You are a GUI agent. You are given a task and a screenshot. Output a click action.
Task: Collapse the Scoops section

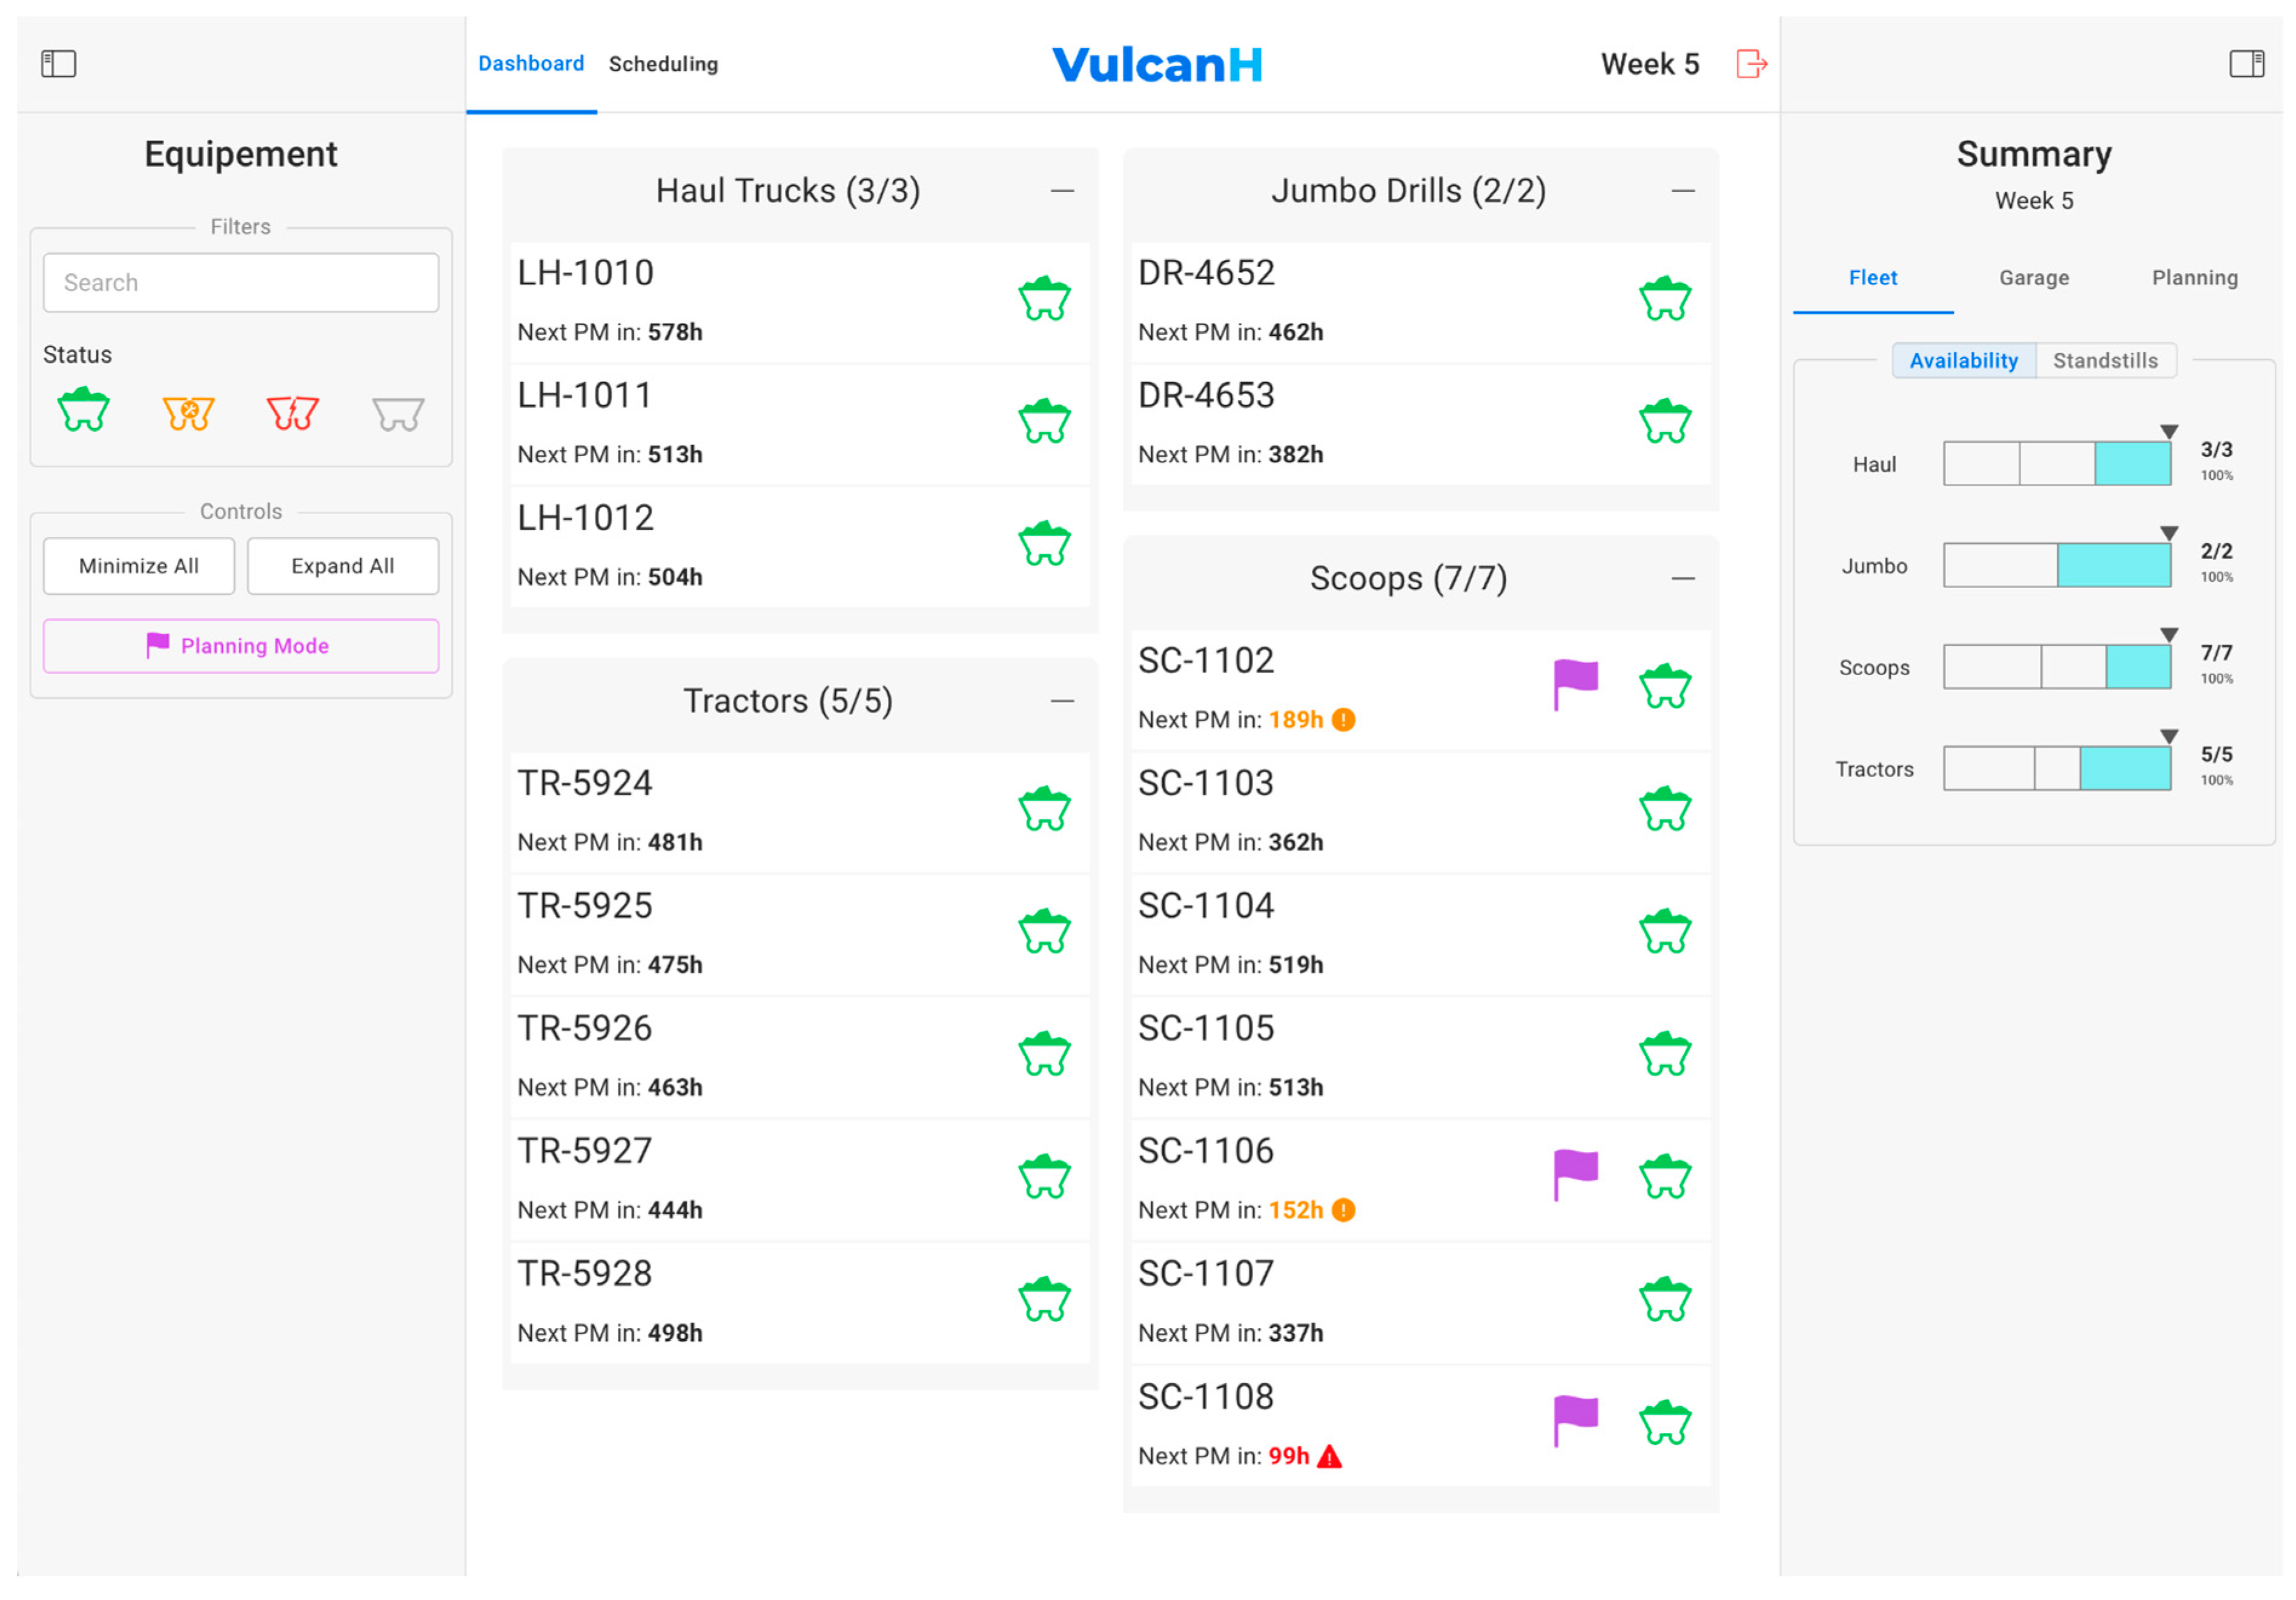[x=1683, y=579]
